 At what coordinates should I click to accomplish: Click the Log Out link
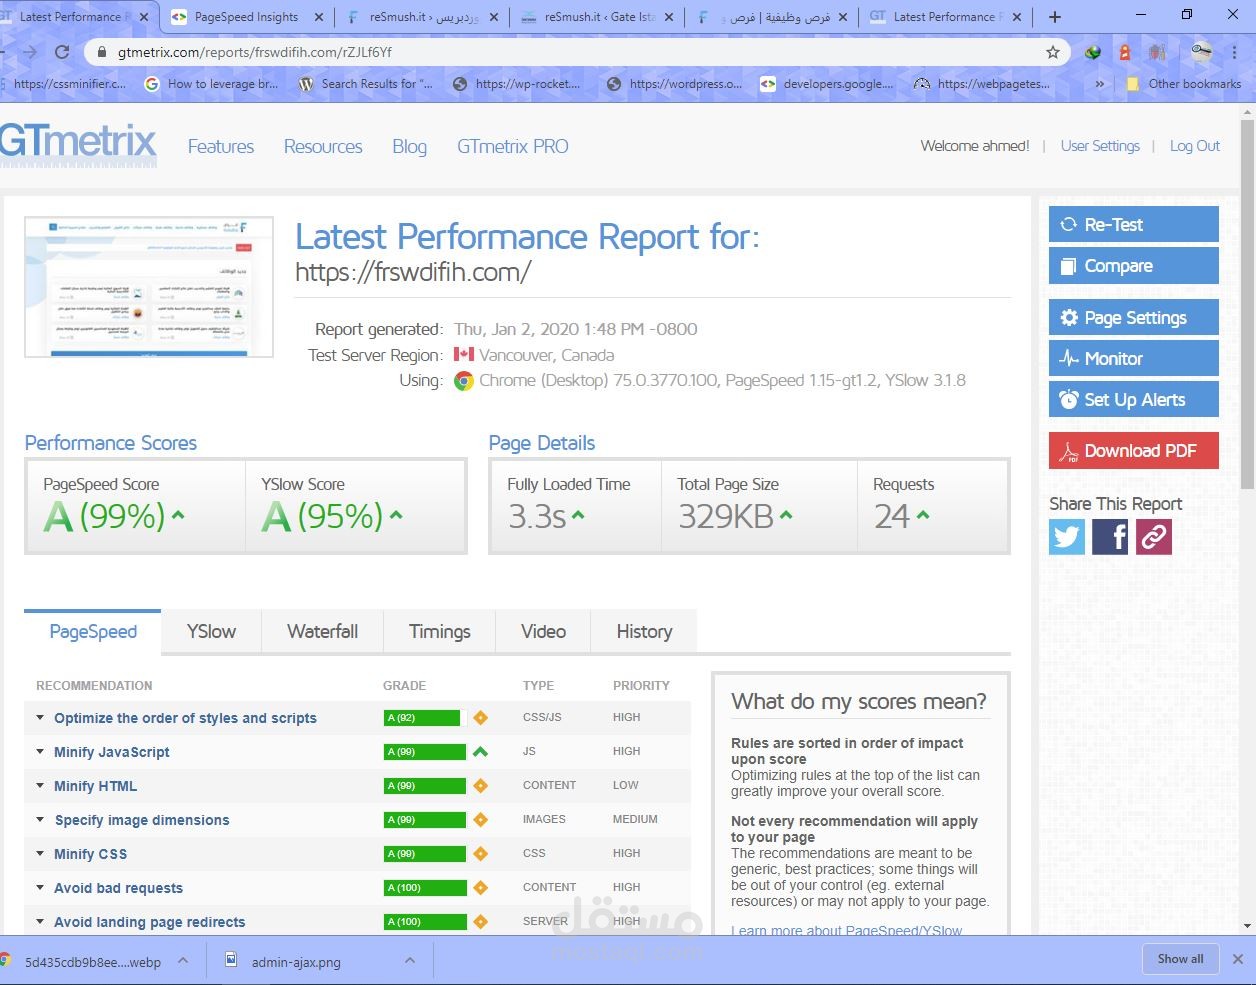[1195, 146]
